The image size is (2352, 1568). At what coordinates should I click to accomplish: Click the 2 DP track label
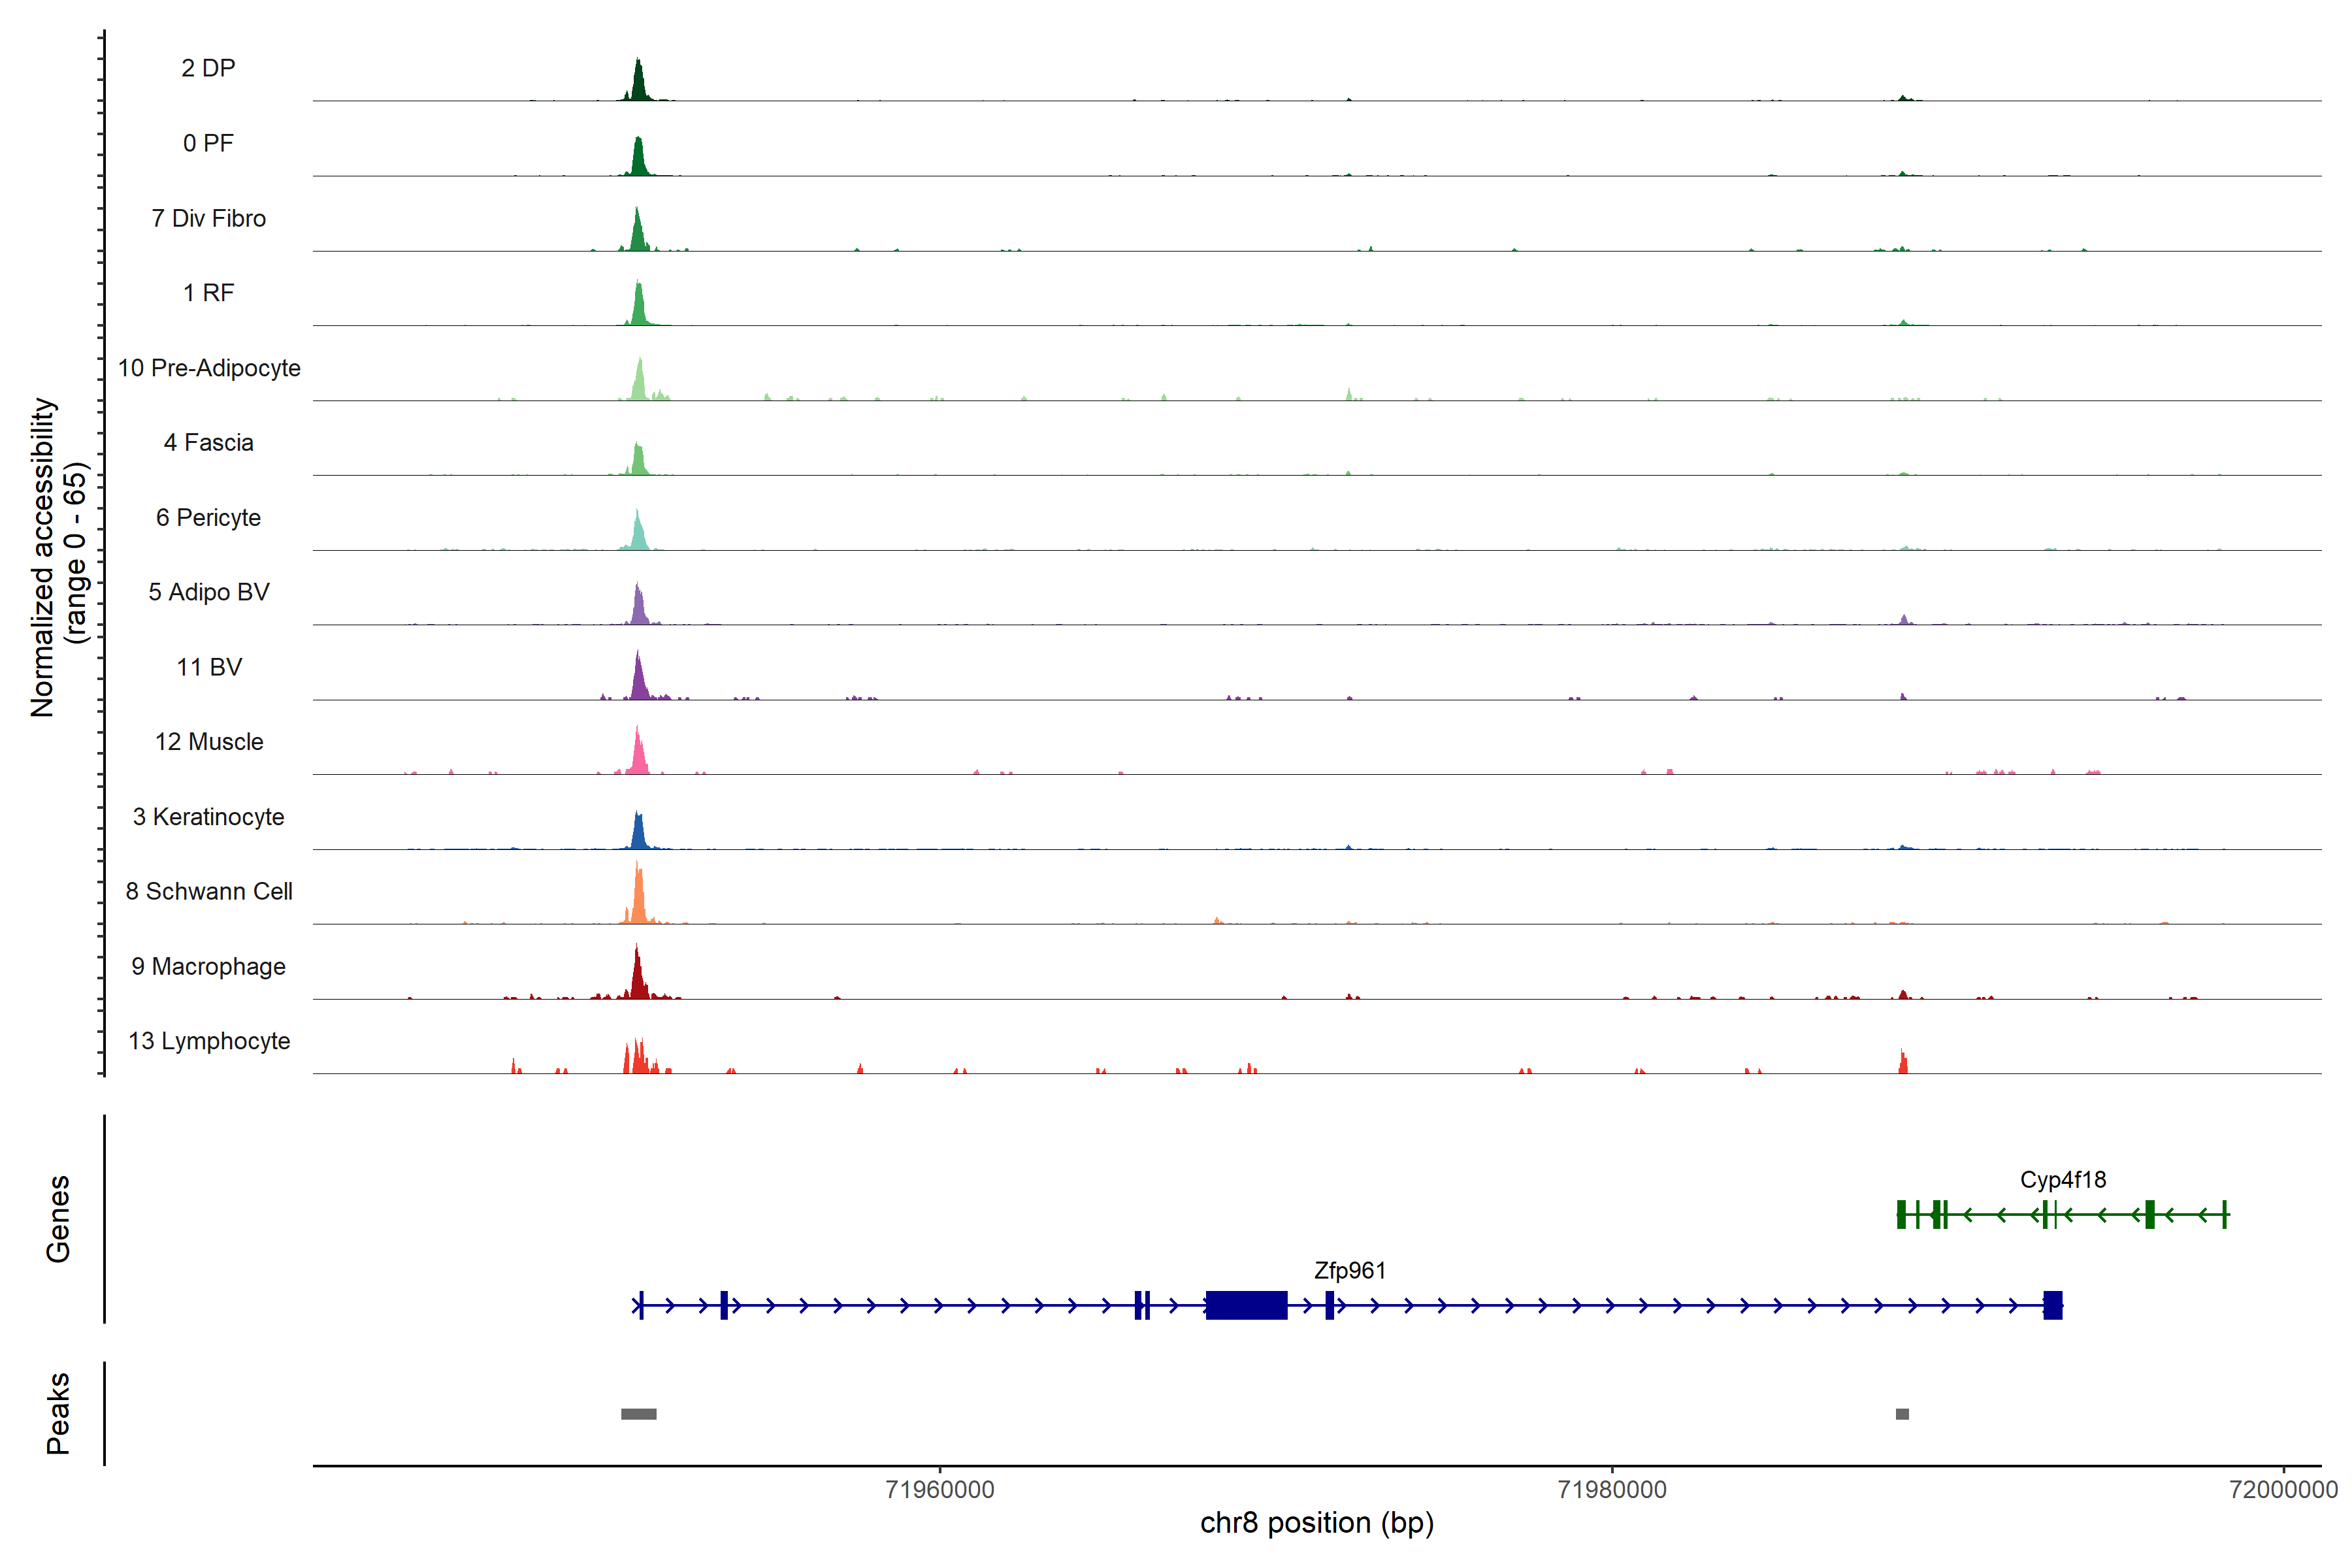tap(208, 68)
